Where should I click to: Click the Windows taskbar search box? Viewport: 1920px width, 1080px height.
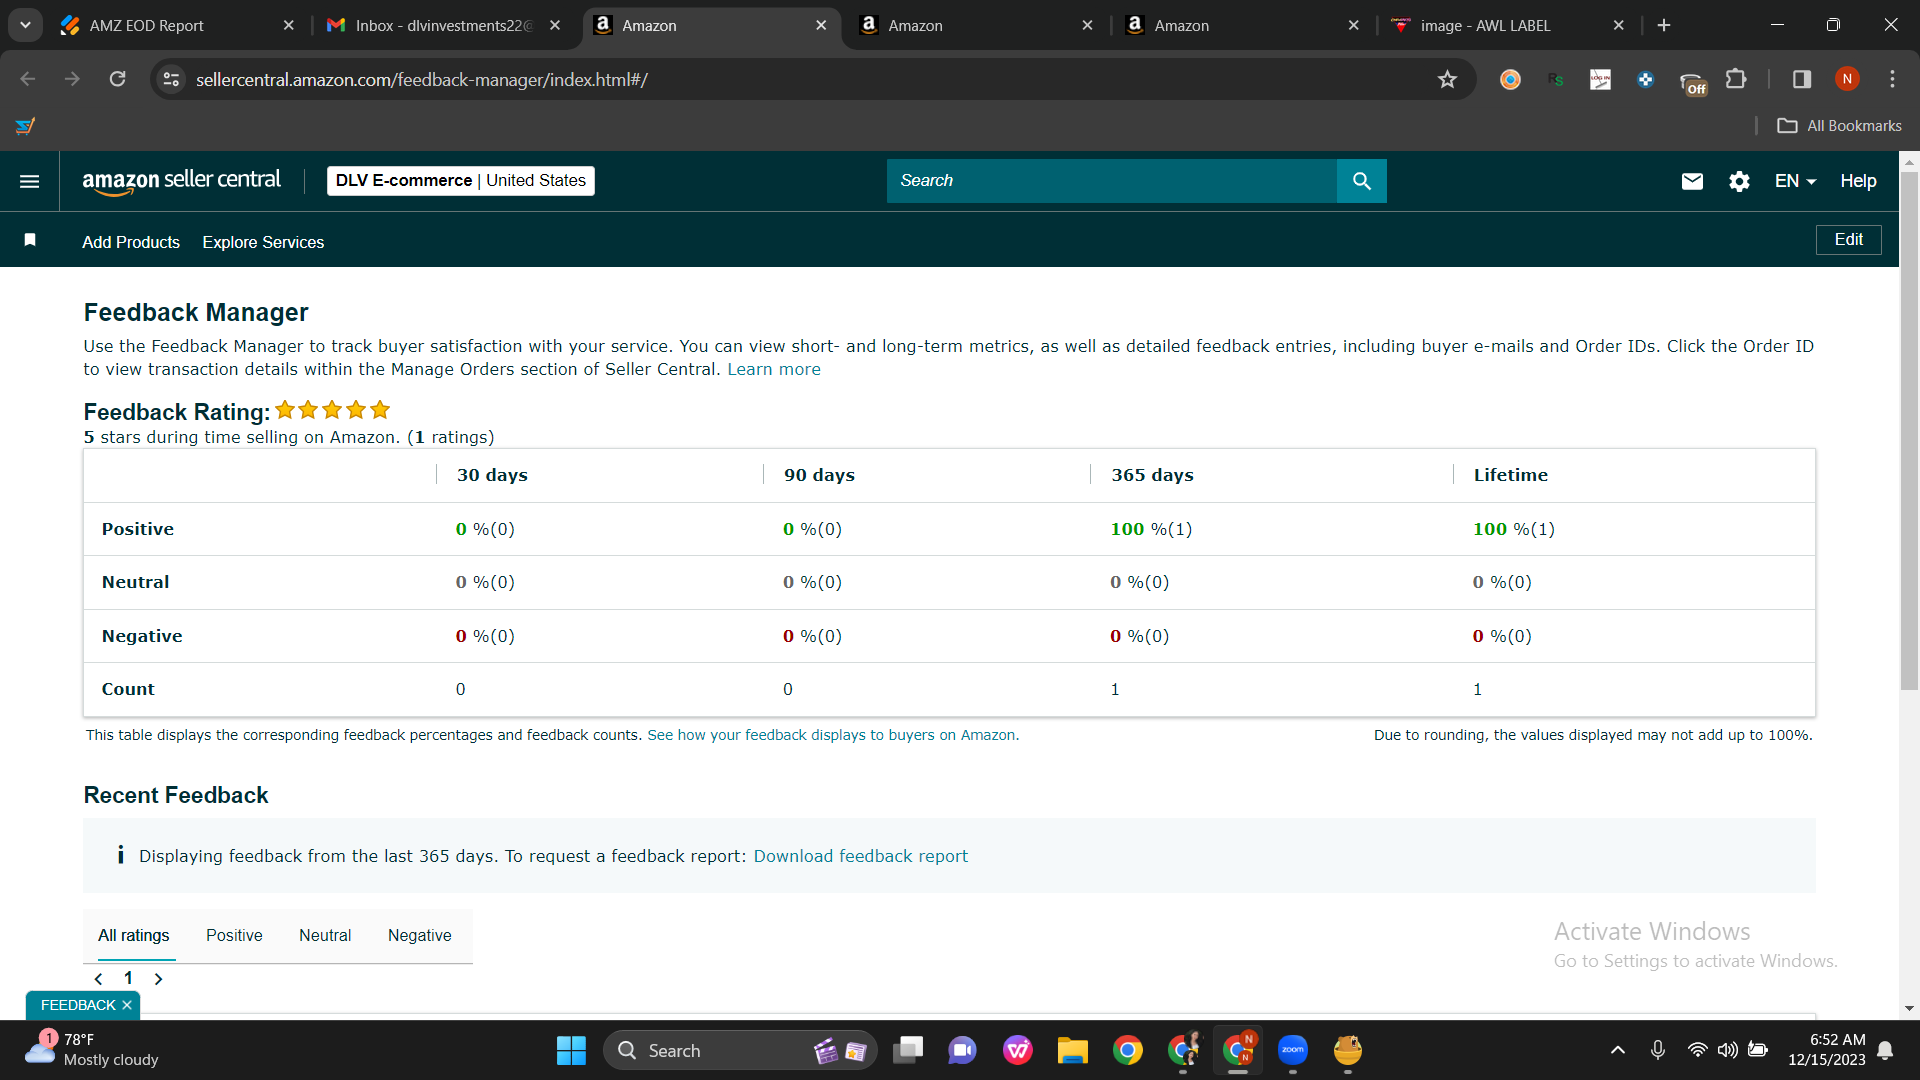click(740, 1050)
